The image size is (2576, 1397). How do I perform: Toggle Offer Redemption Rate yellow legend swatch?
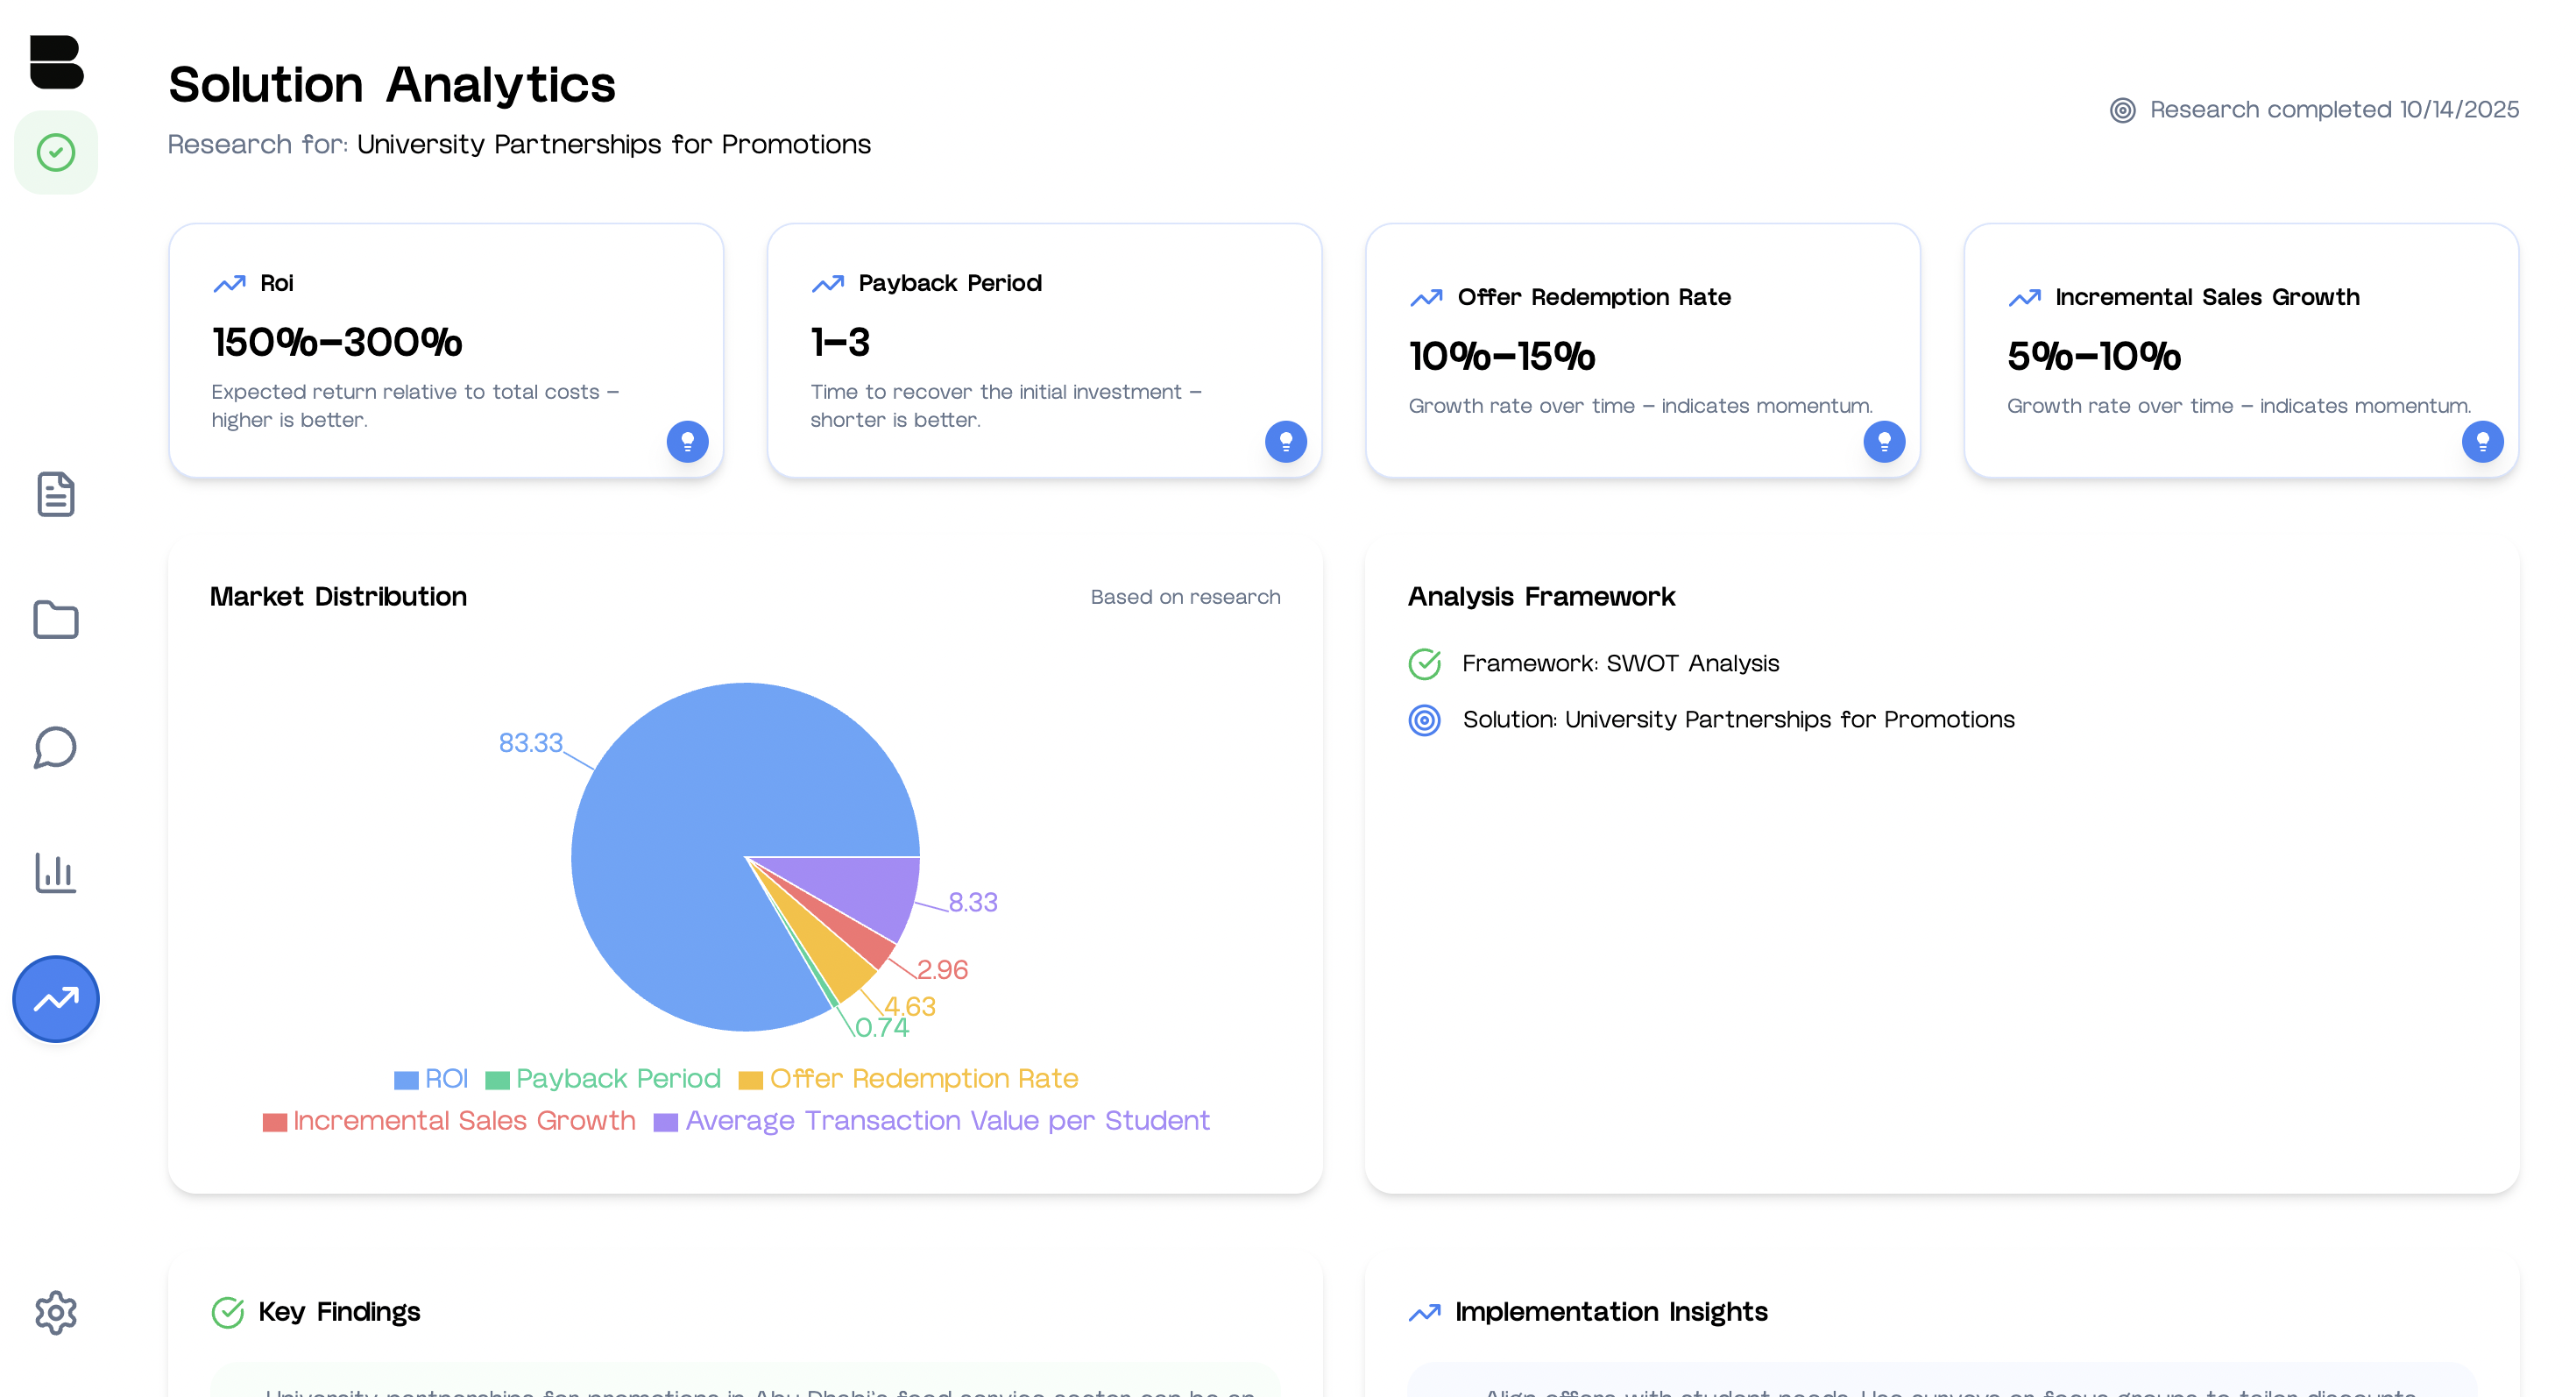751,1080
